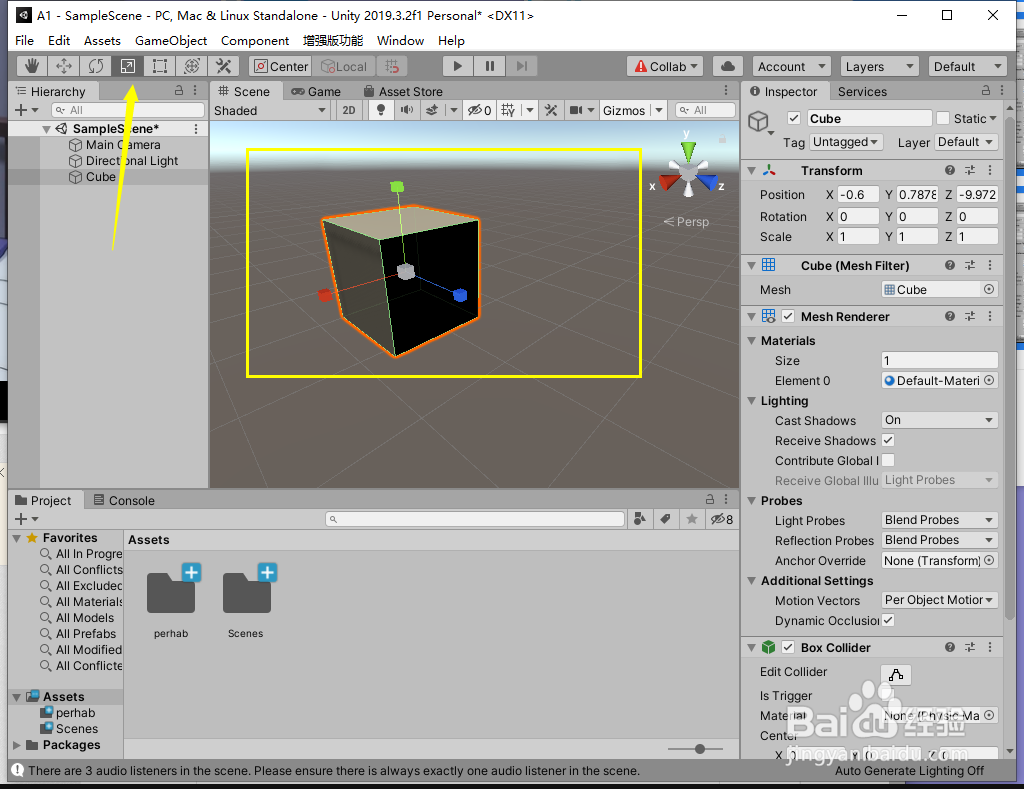This screenshot has width=1024, height=789.
Task: Switch to the Game tab
Action: 317,91
